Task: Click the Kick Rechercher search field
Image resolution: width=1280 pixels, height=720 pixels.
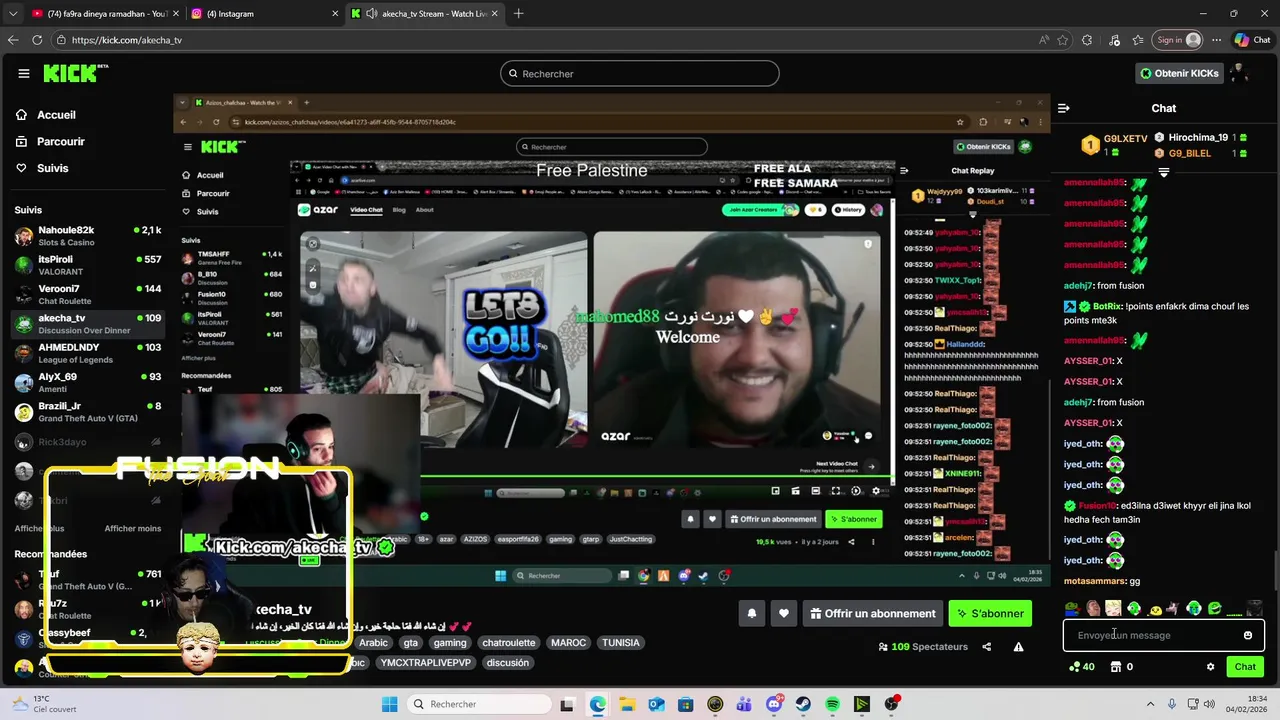Action: click(640, 73)
